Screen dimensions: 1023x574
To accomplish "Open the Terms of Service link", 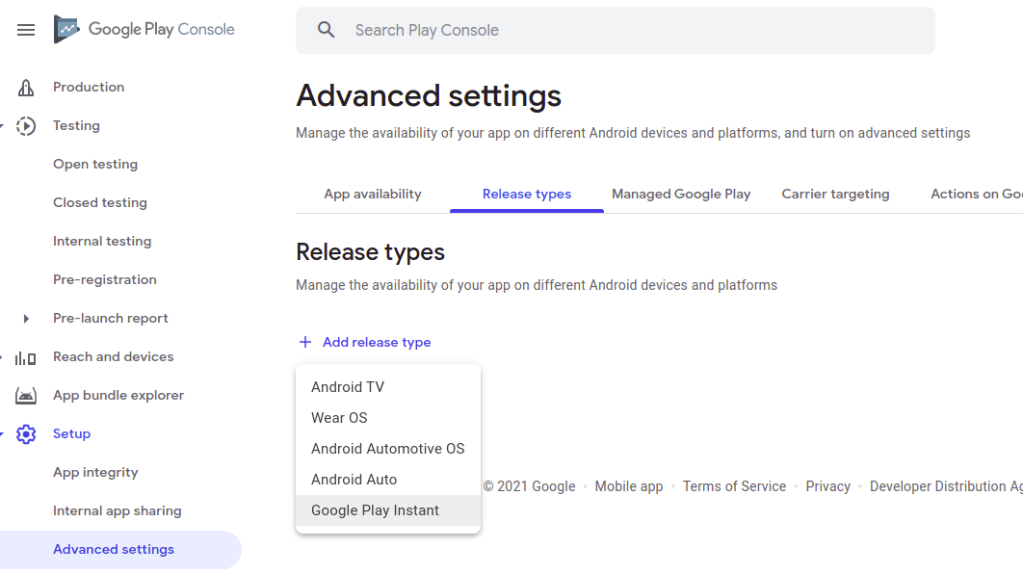I will tap(734, 486).
